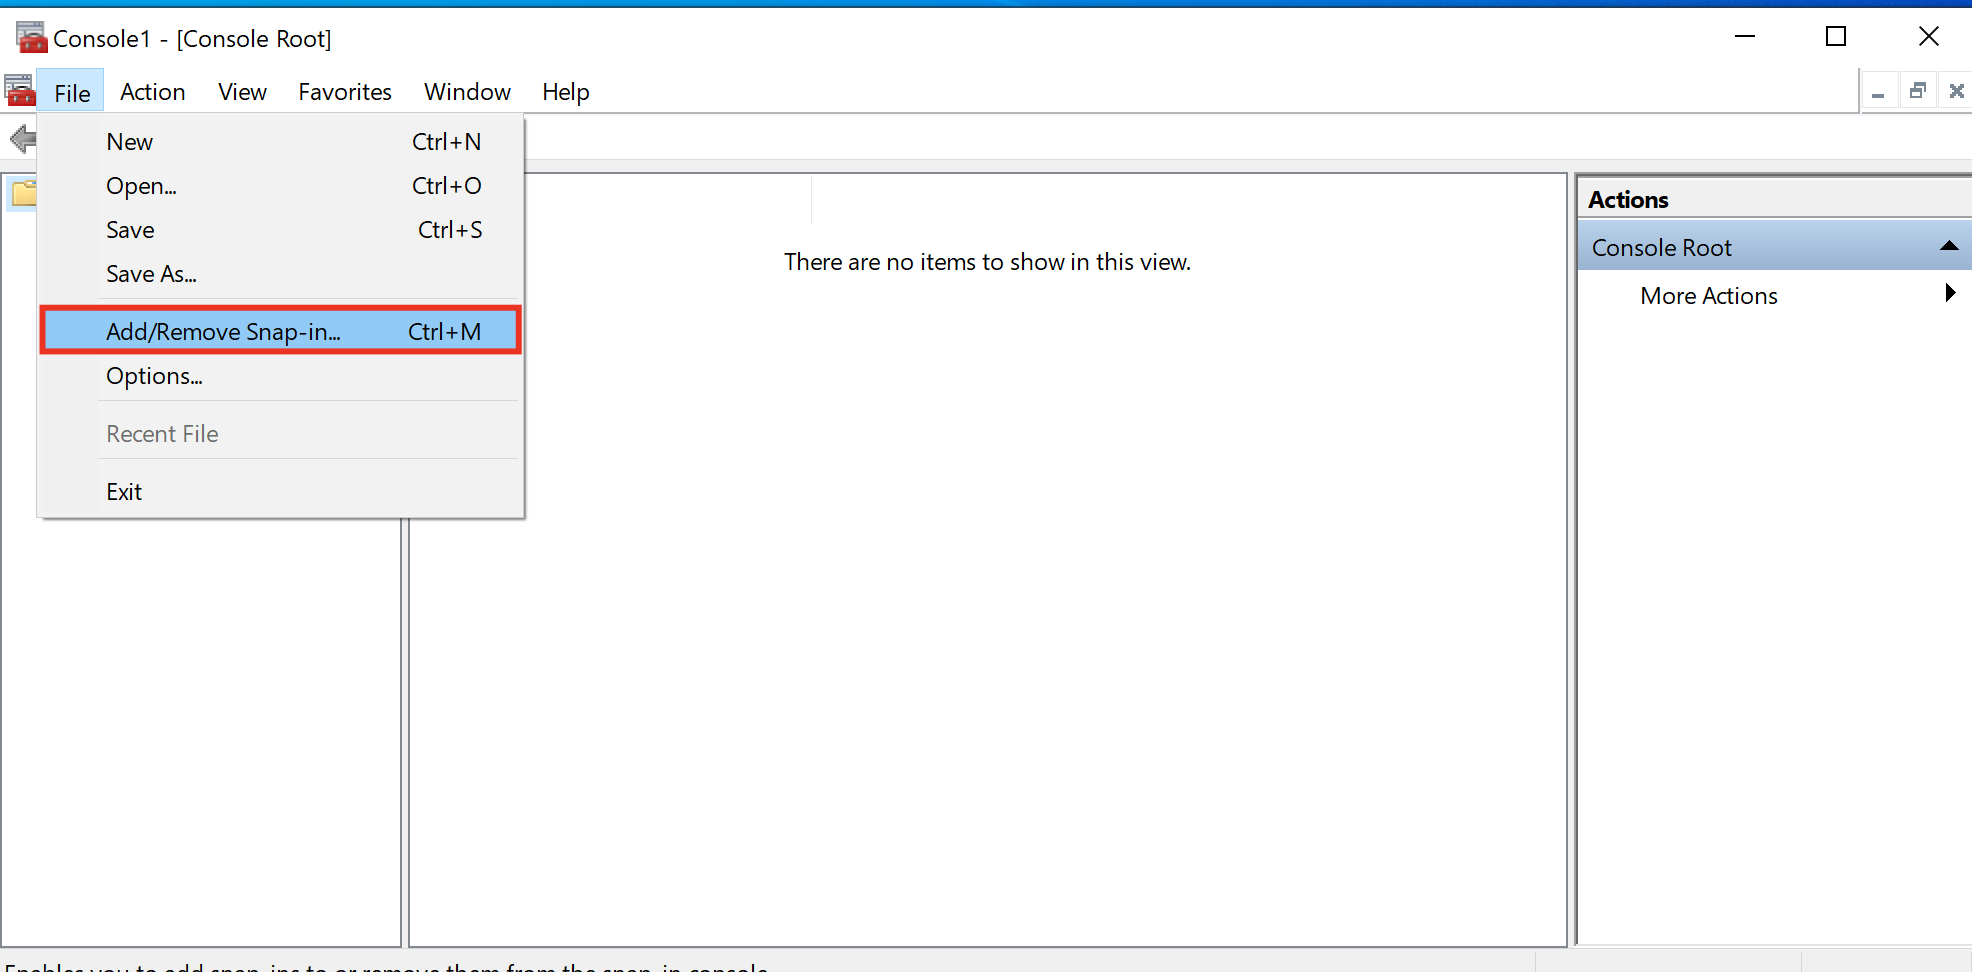This screenshot has height=972, width=1972.
Task: Choose Save As... from the File menu
Action: point(151,274)
